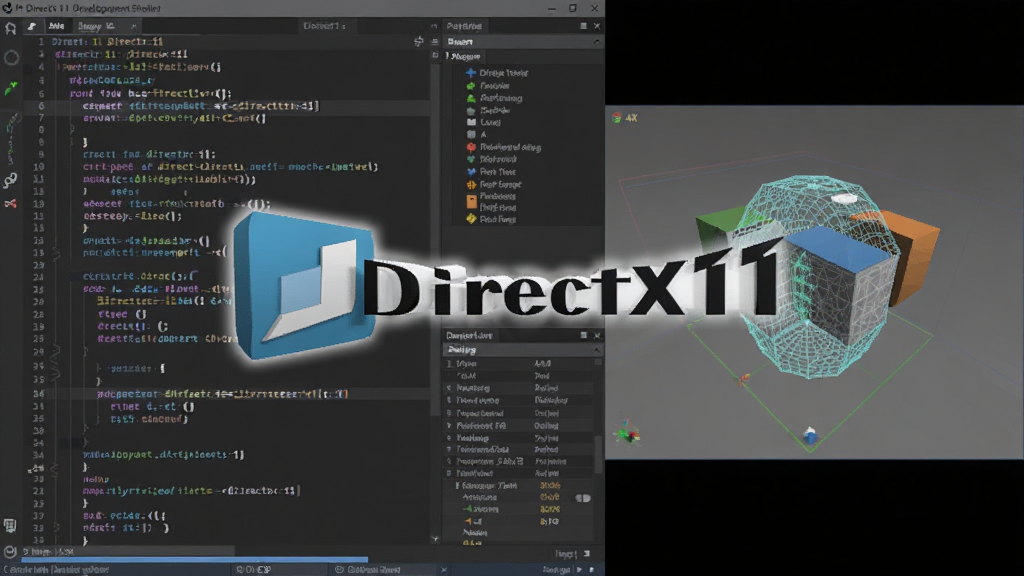
Task: Switch to the second editor file tab
Action: coord(56,26)
